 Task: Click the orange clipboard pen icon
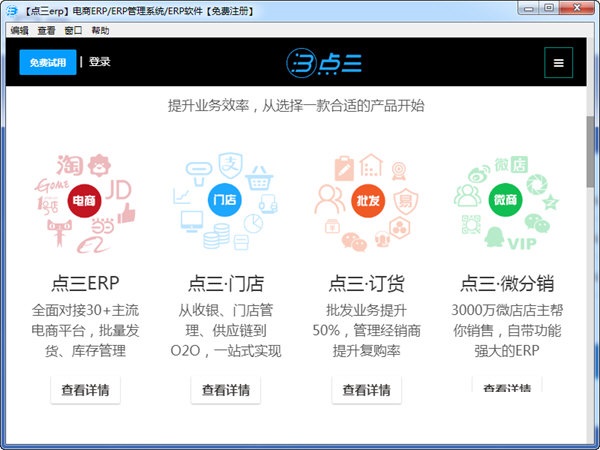tap(344, 168)
